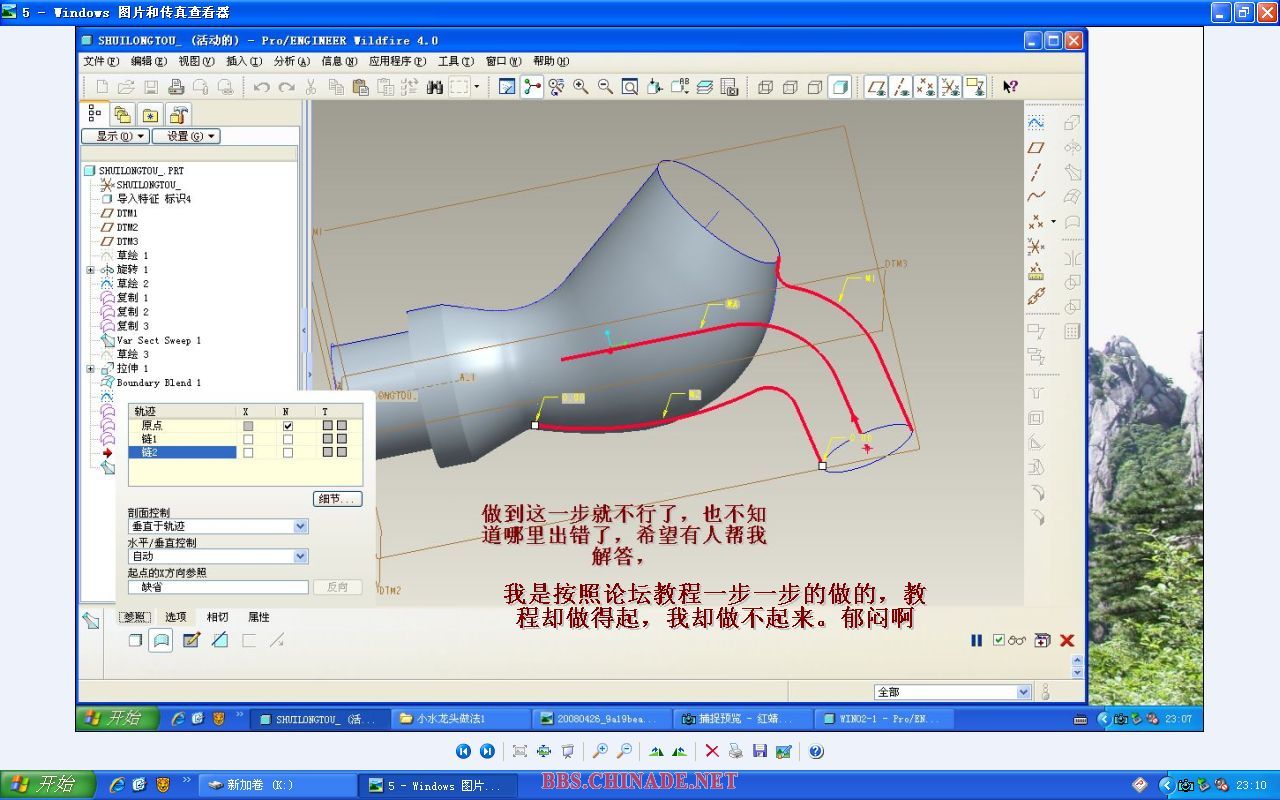Click the 起点的X方向参照 field showing 缺省
The image size is (1280, 800).
click(218, 587)
